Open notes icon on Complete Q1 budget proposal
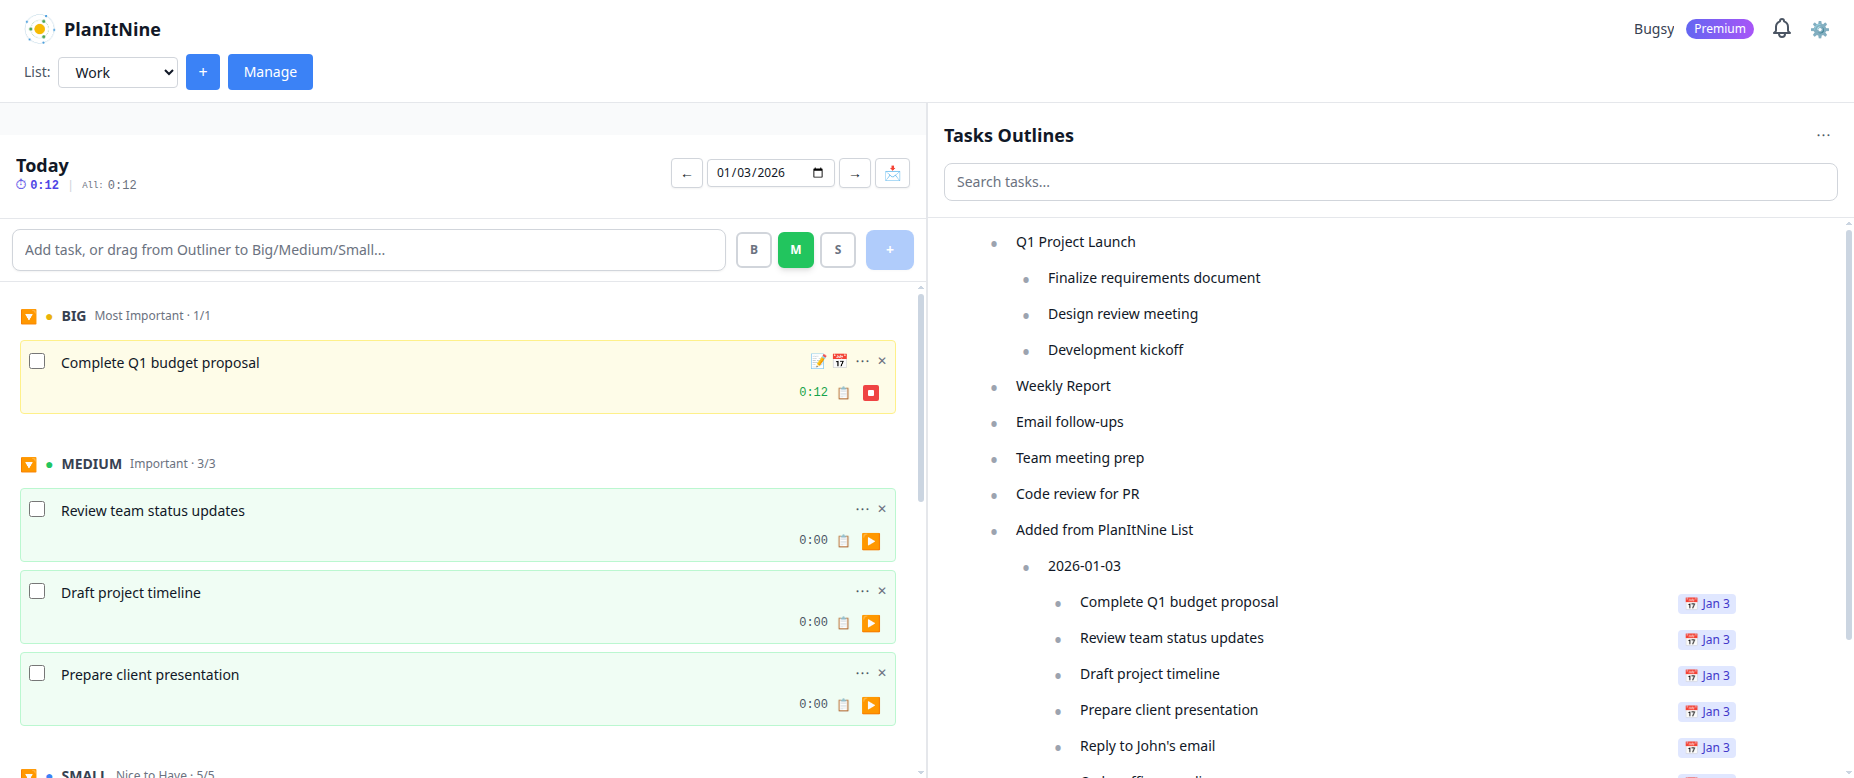 pos(818,361)
